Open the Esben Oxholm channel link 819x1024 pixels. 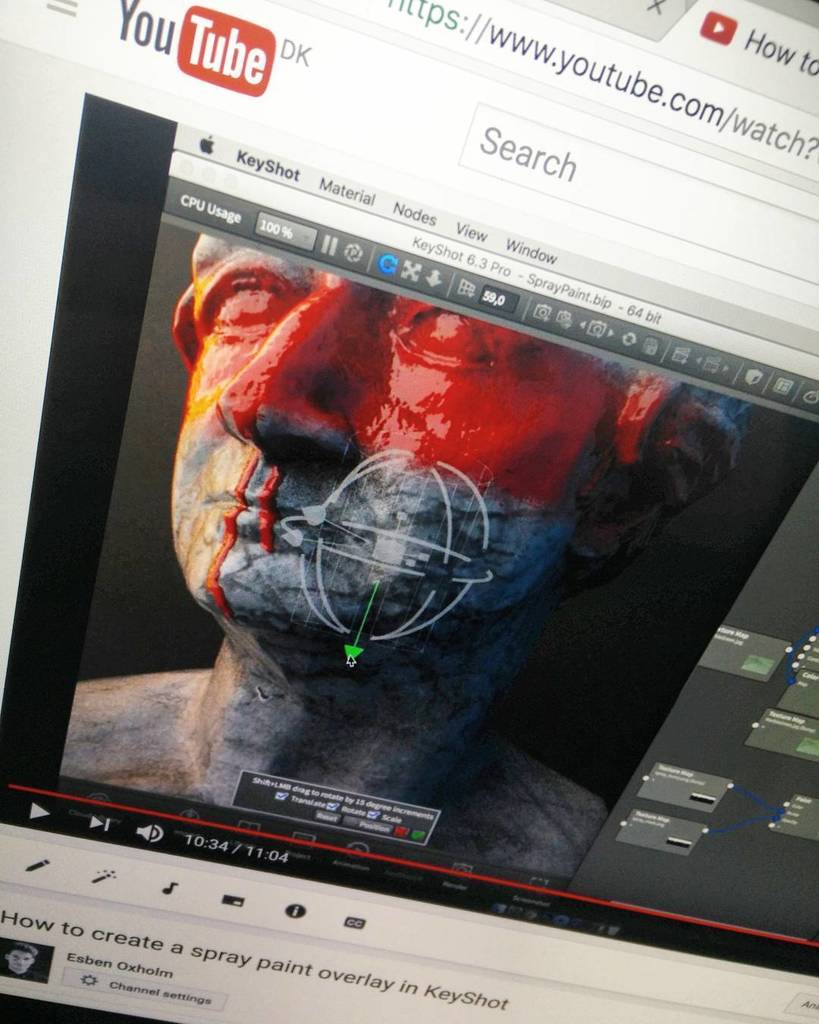120,965
